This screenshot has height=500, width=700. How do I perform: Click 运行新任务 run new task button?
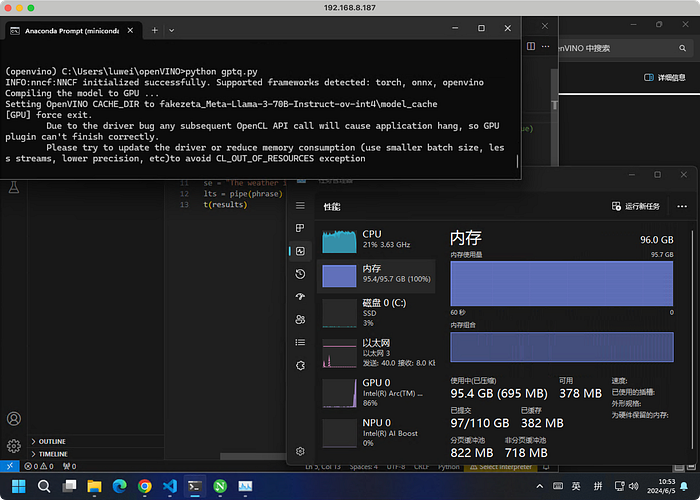click(x=636, y=206)
